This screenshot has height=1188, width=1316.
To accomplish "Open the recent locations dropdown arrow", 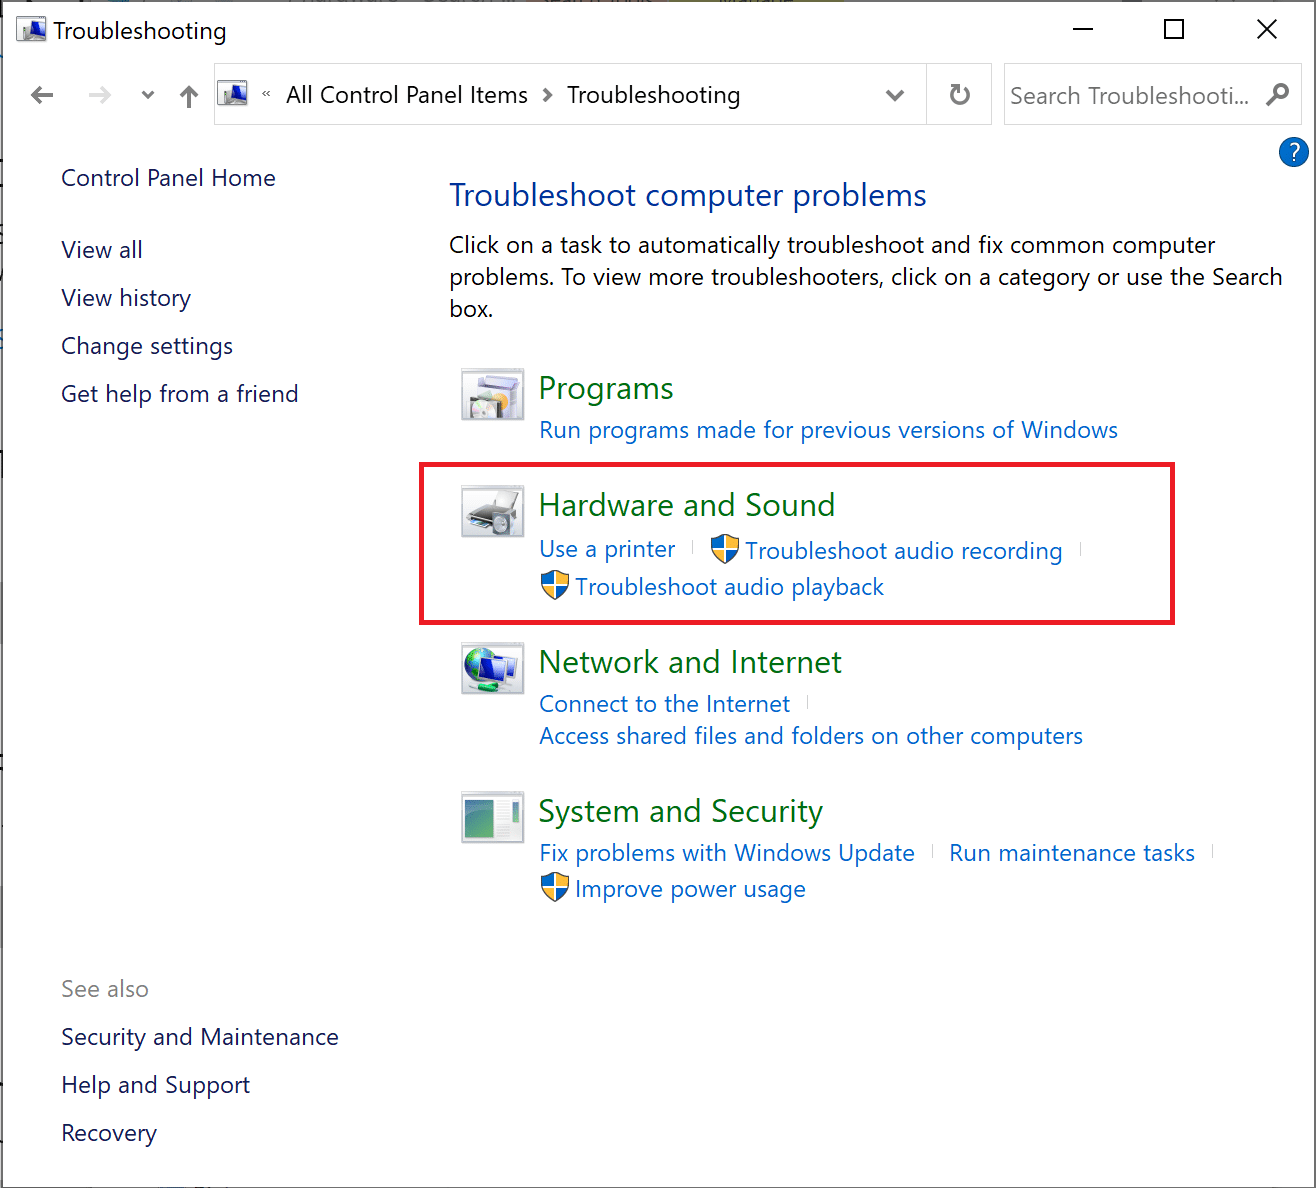I will 148,96.
